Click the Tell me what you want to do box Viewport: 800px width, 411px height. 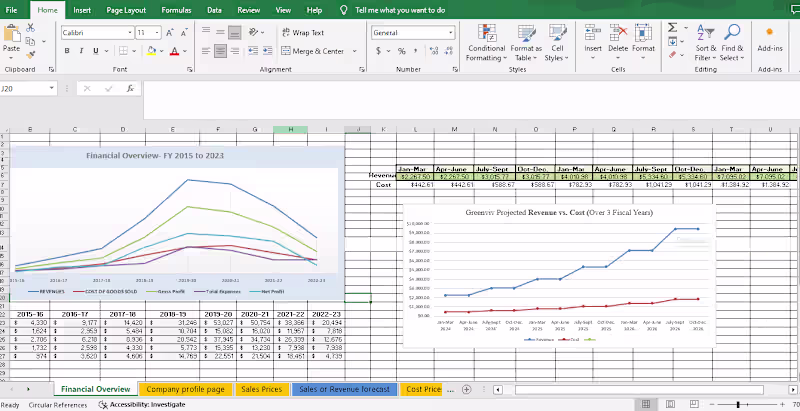point(398,8)
